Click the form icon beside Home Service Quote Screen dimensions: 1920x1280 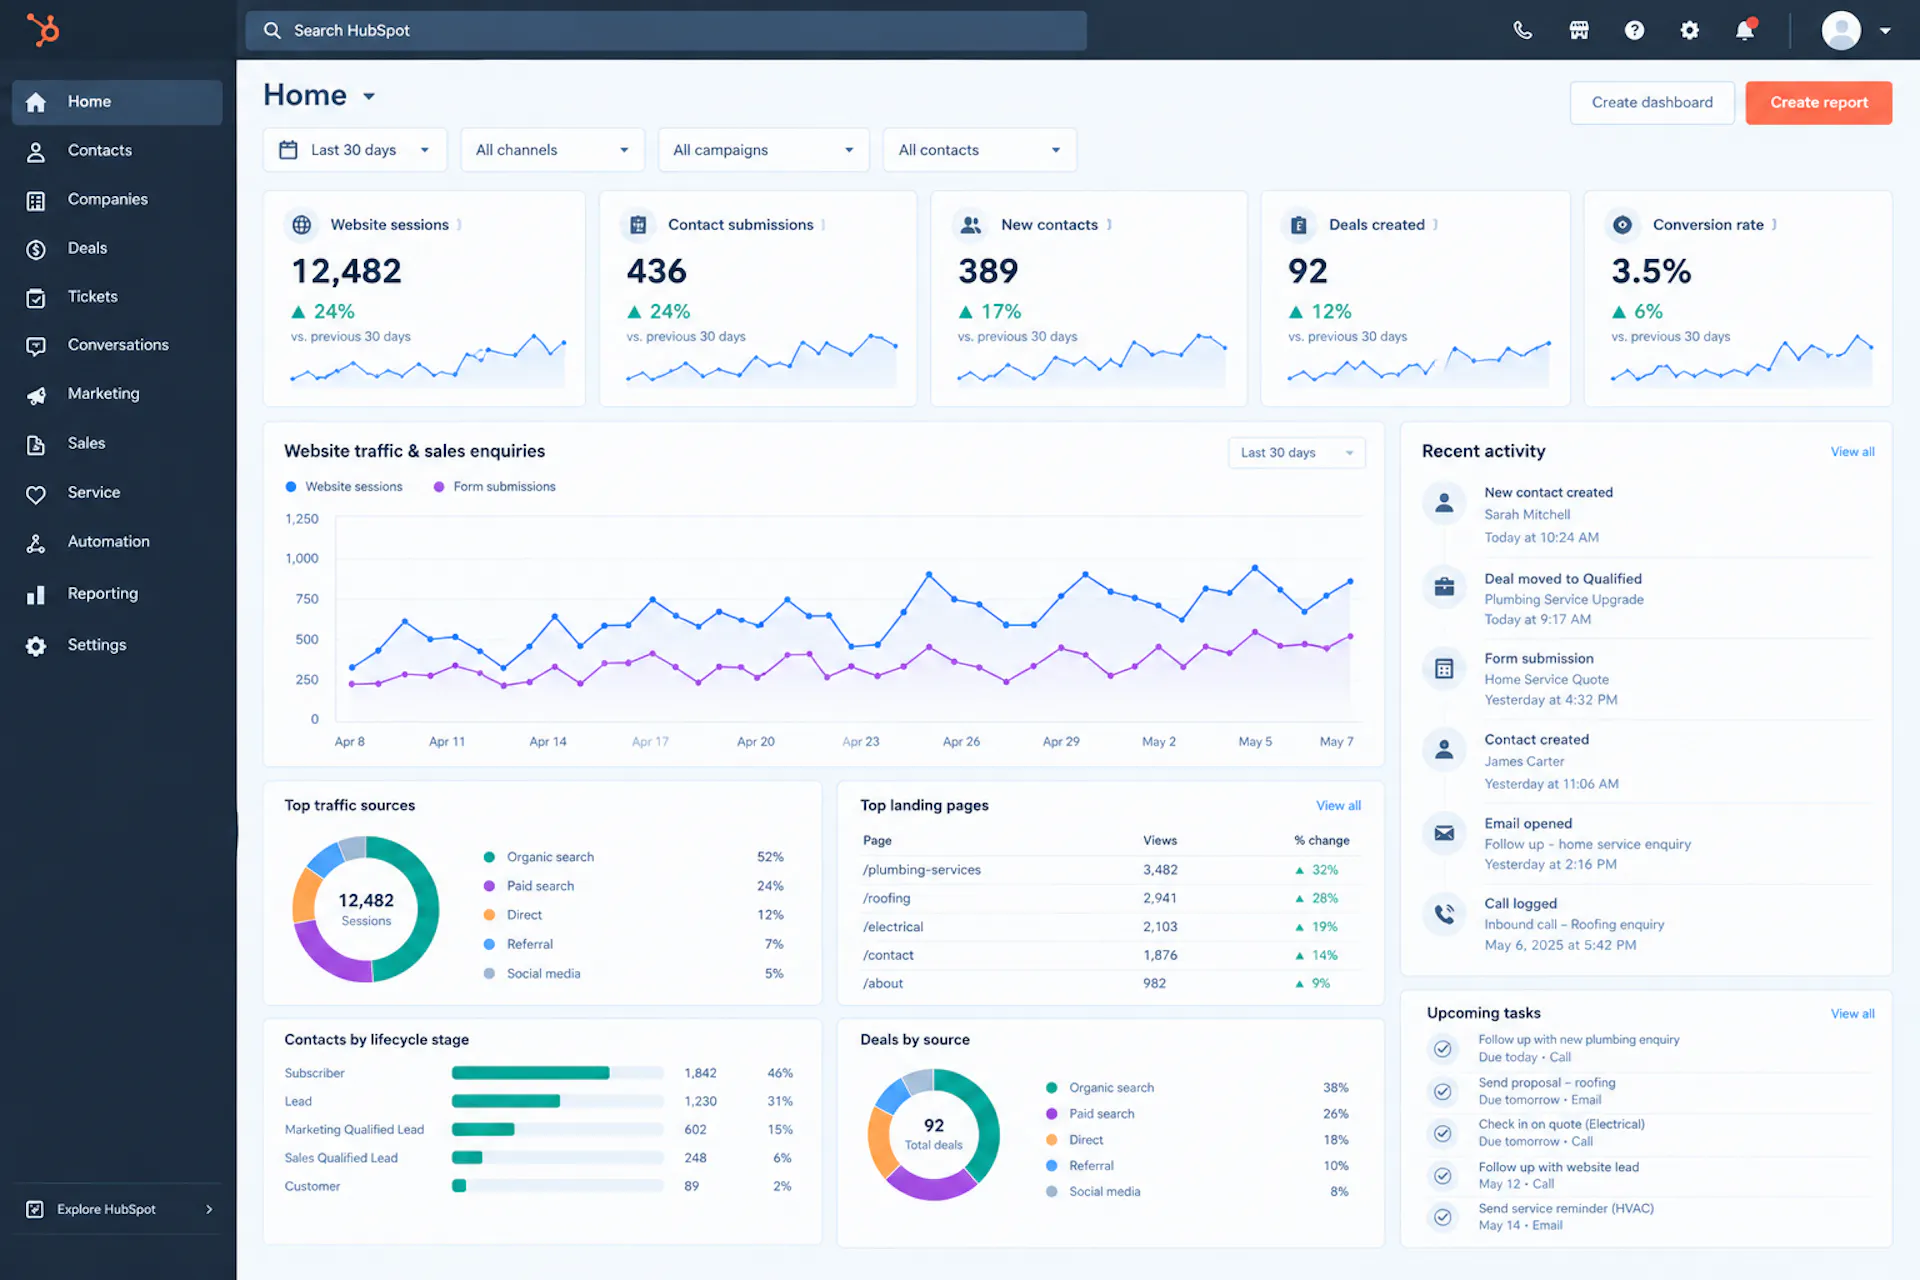(x=1444, y=669)
